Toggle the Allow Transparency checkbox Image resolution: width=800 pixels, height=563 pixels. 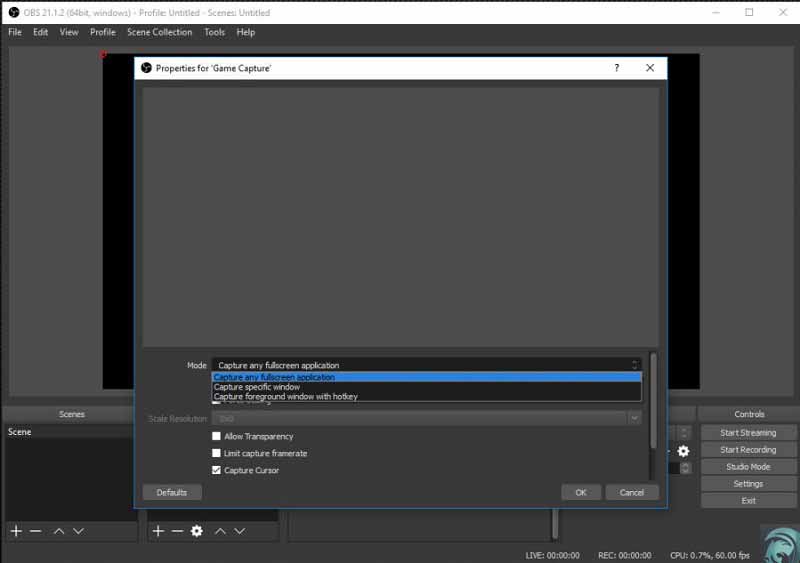tap(216, 436)
